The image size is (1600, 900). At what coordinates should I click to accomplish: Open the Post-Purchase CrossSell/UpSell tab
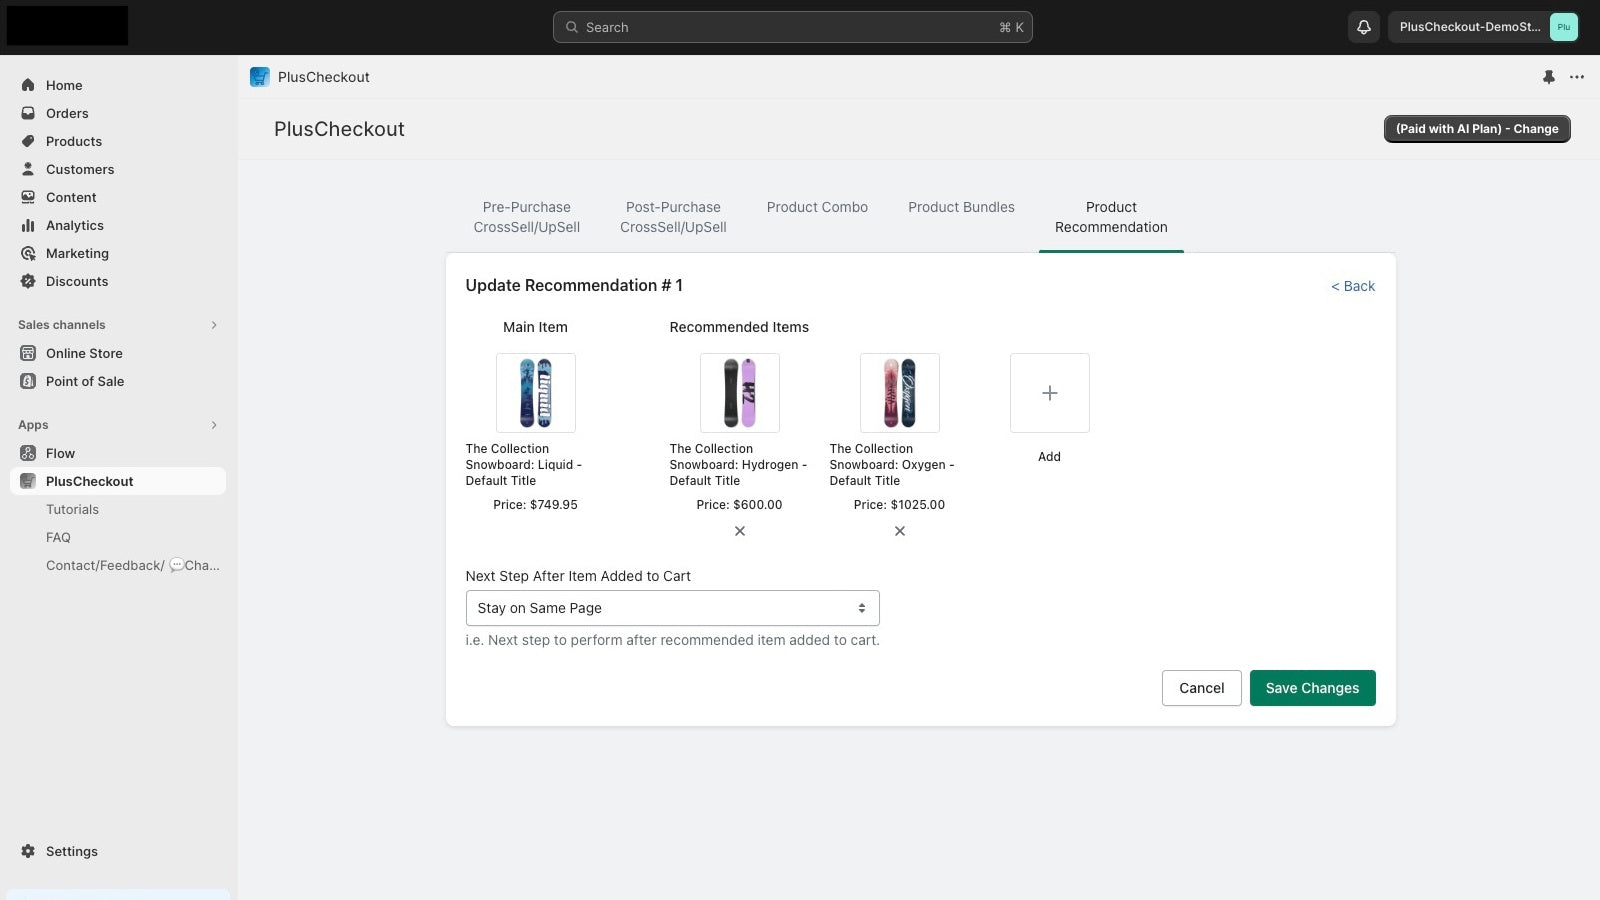click(672, 217)
